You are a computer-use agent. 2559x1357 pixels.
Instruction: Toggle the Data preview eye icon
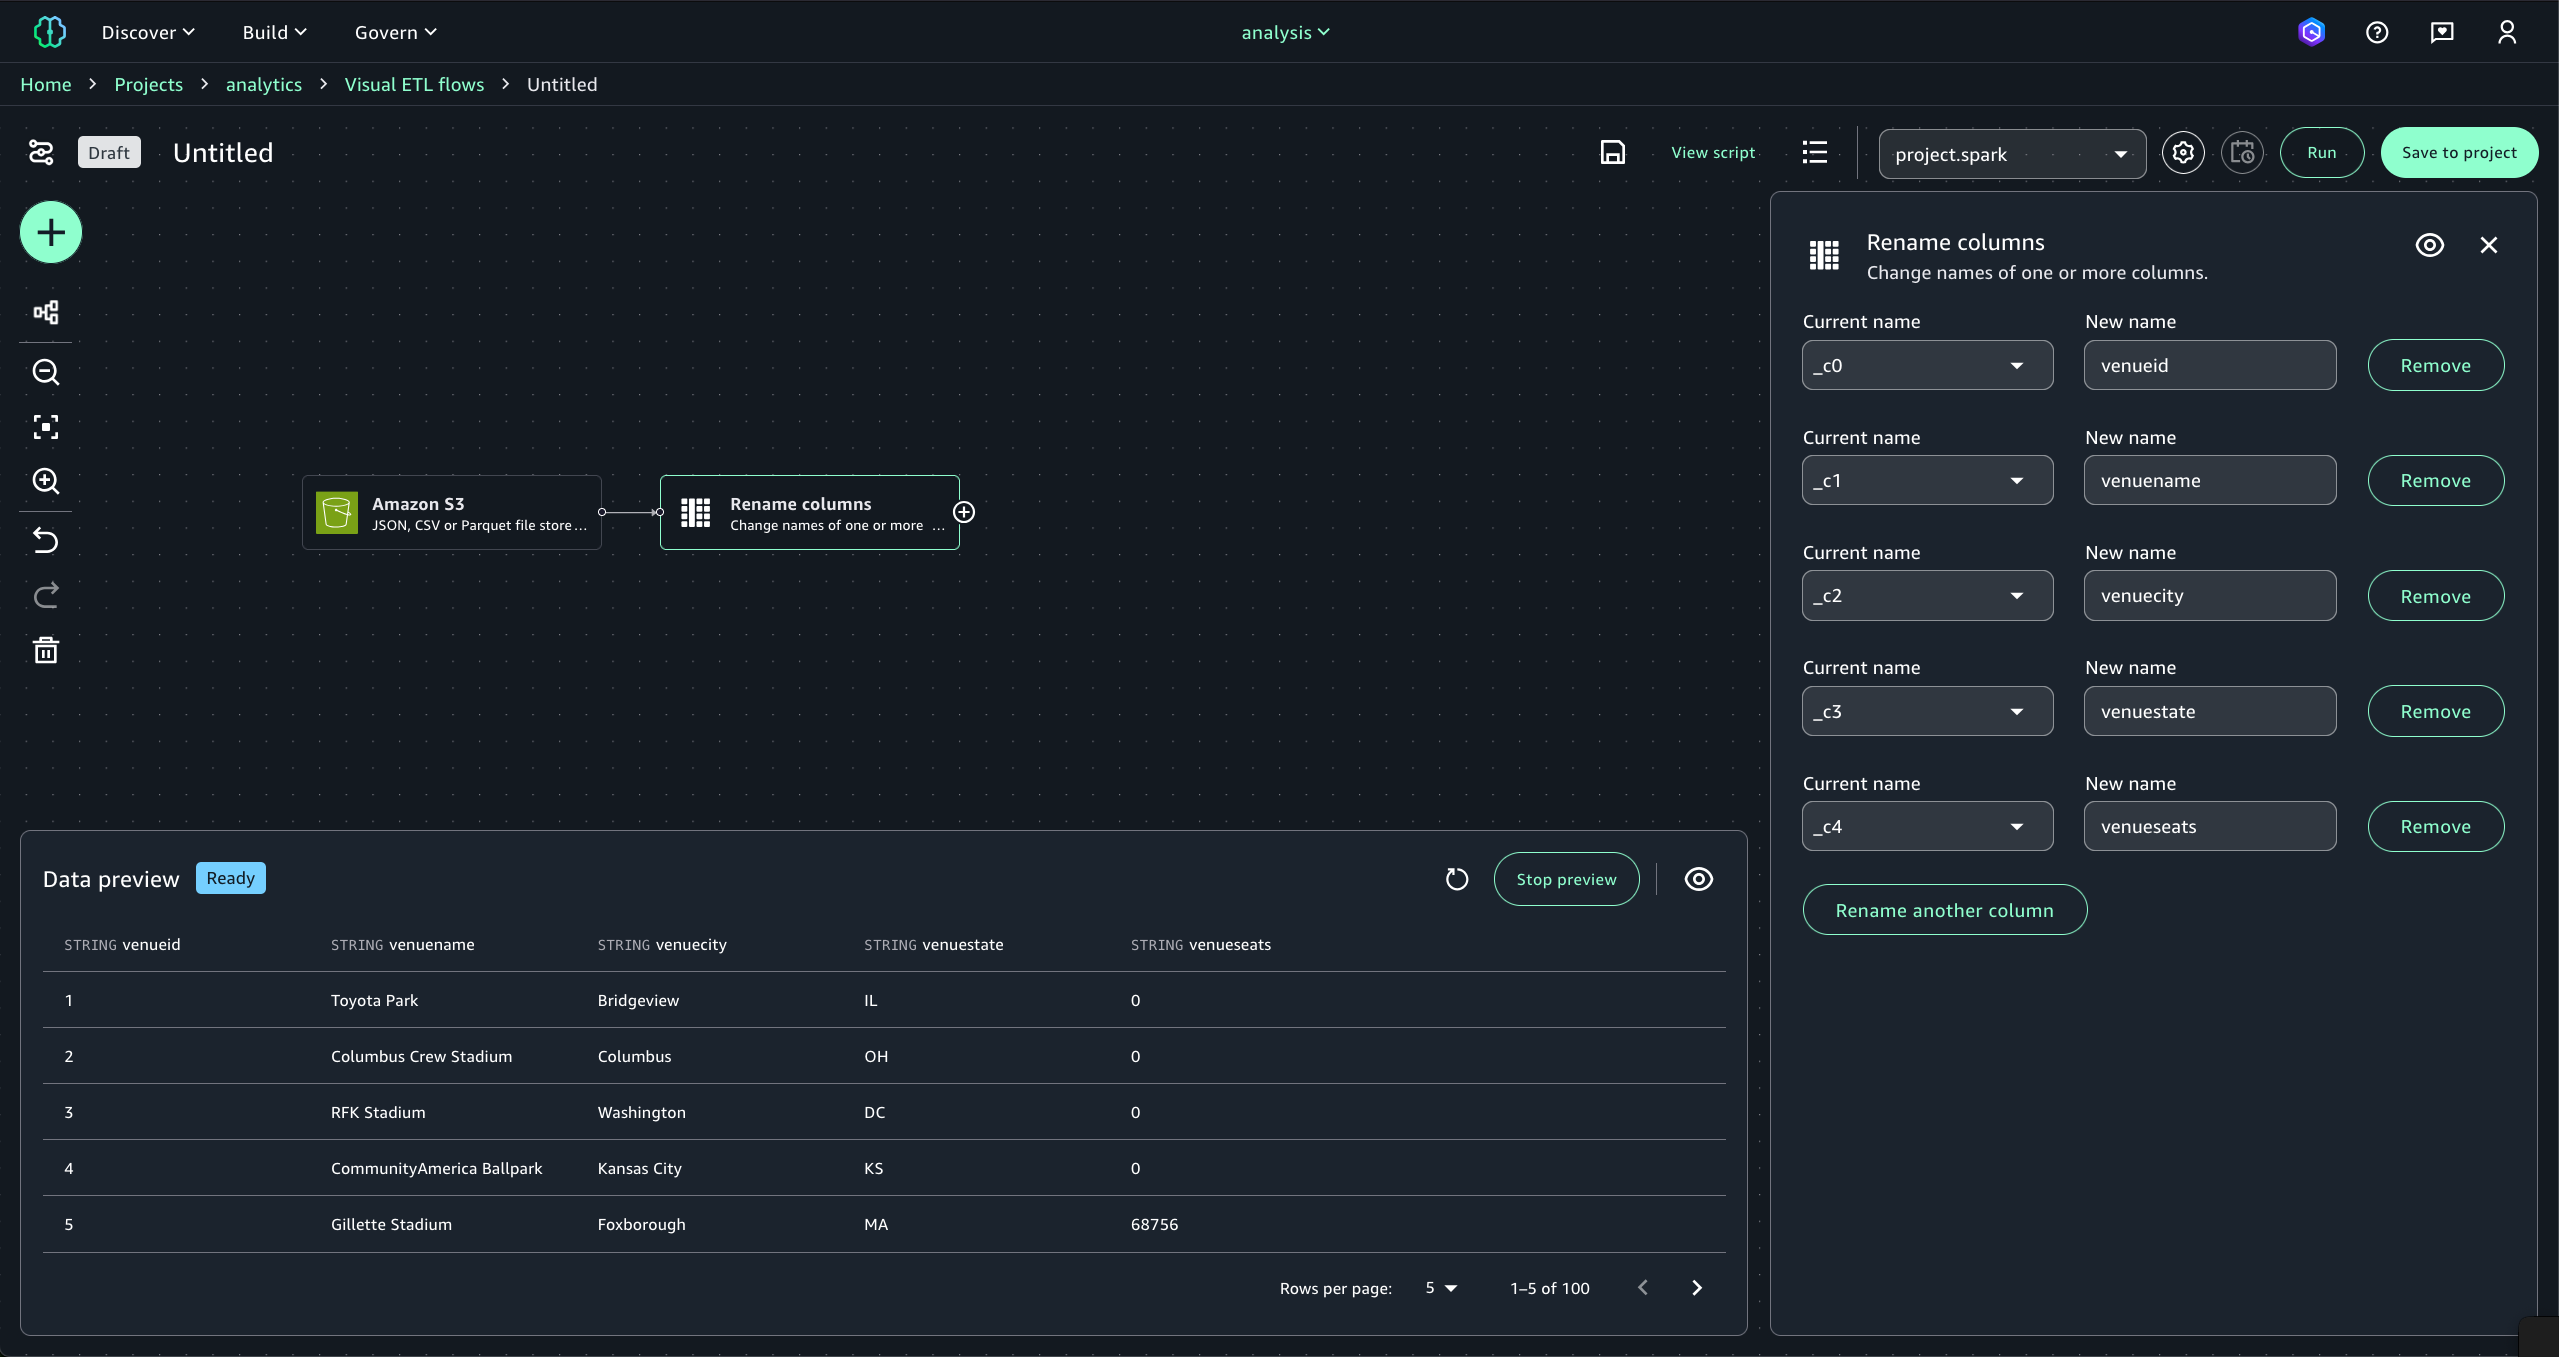click(x=1698, y=879)
